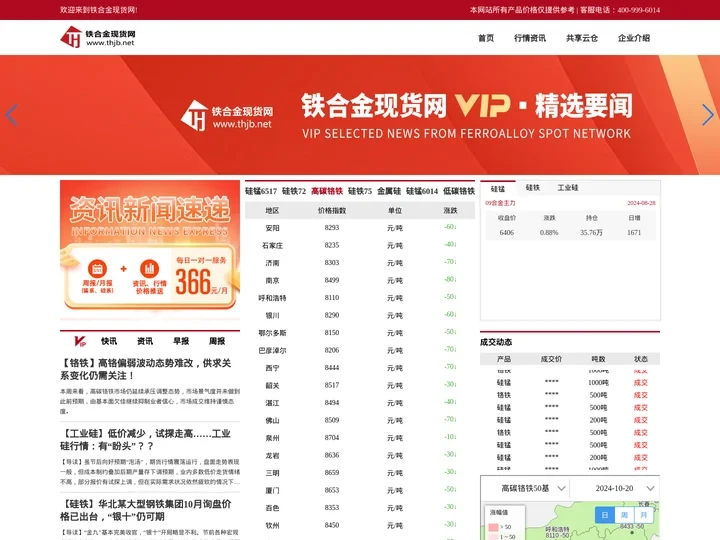Click the 成交价 column header
720x540 pixels.
(551, 359)
